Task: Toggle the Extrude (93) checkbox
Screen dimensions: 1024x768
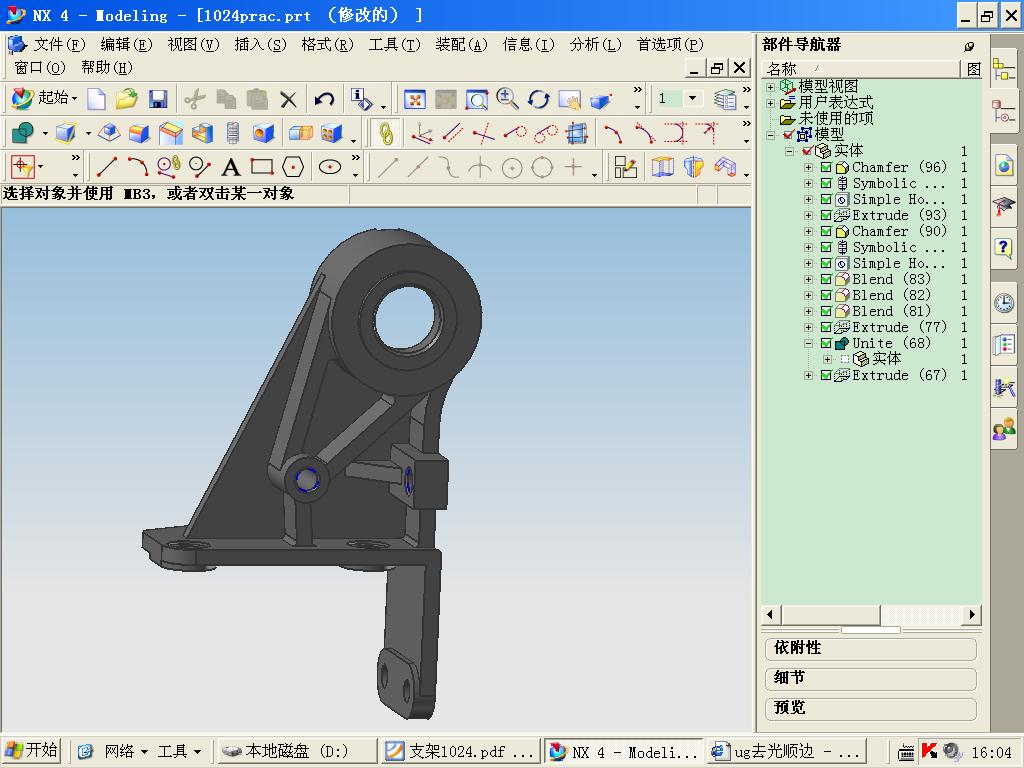Action: pos(826,215)
